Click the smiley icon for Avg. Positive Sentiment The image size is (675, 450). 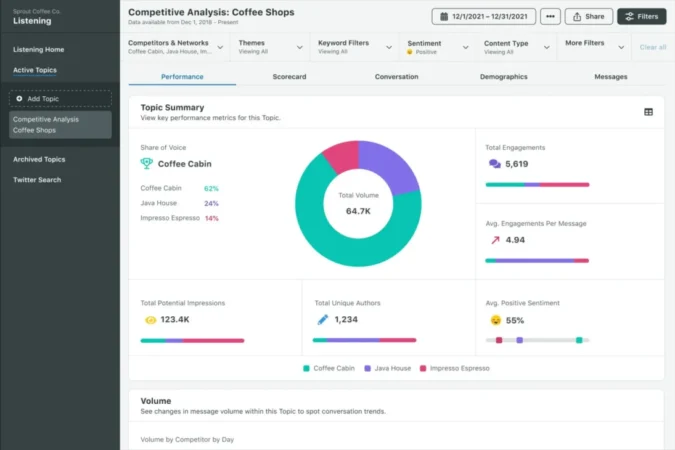tap(496, 320)
